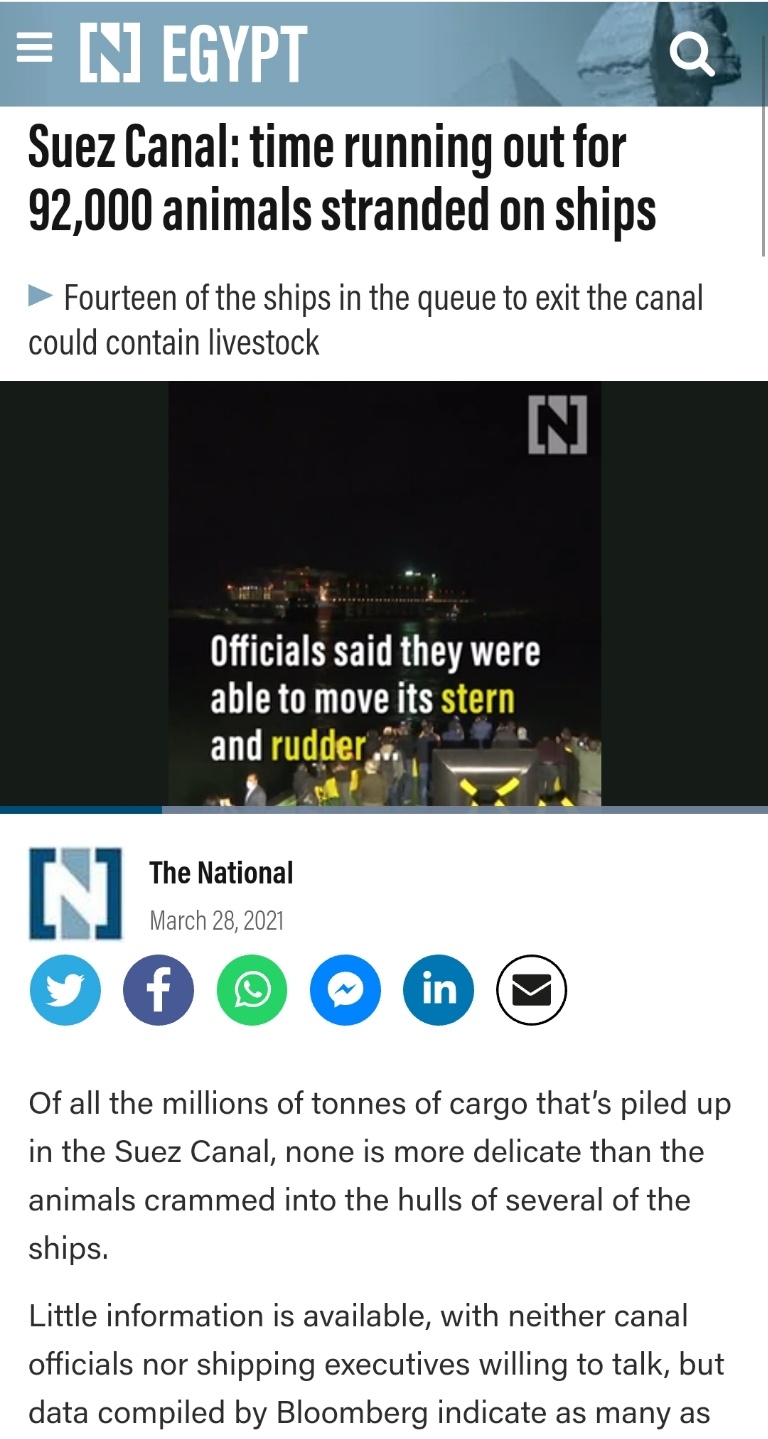This screenshot has height=1439, width=768.
Task: Click the Suez Canal article headline
Action: point(342,180)
